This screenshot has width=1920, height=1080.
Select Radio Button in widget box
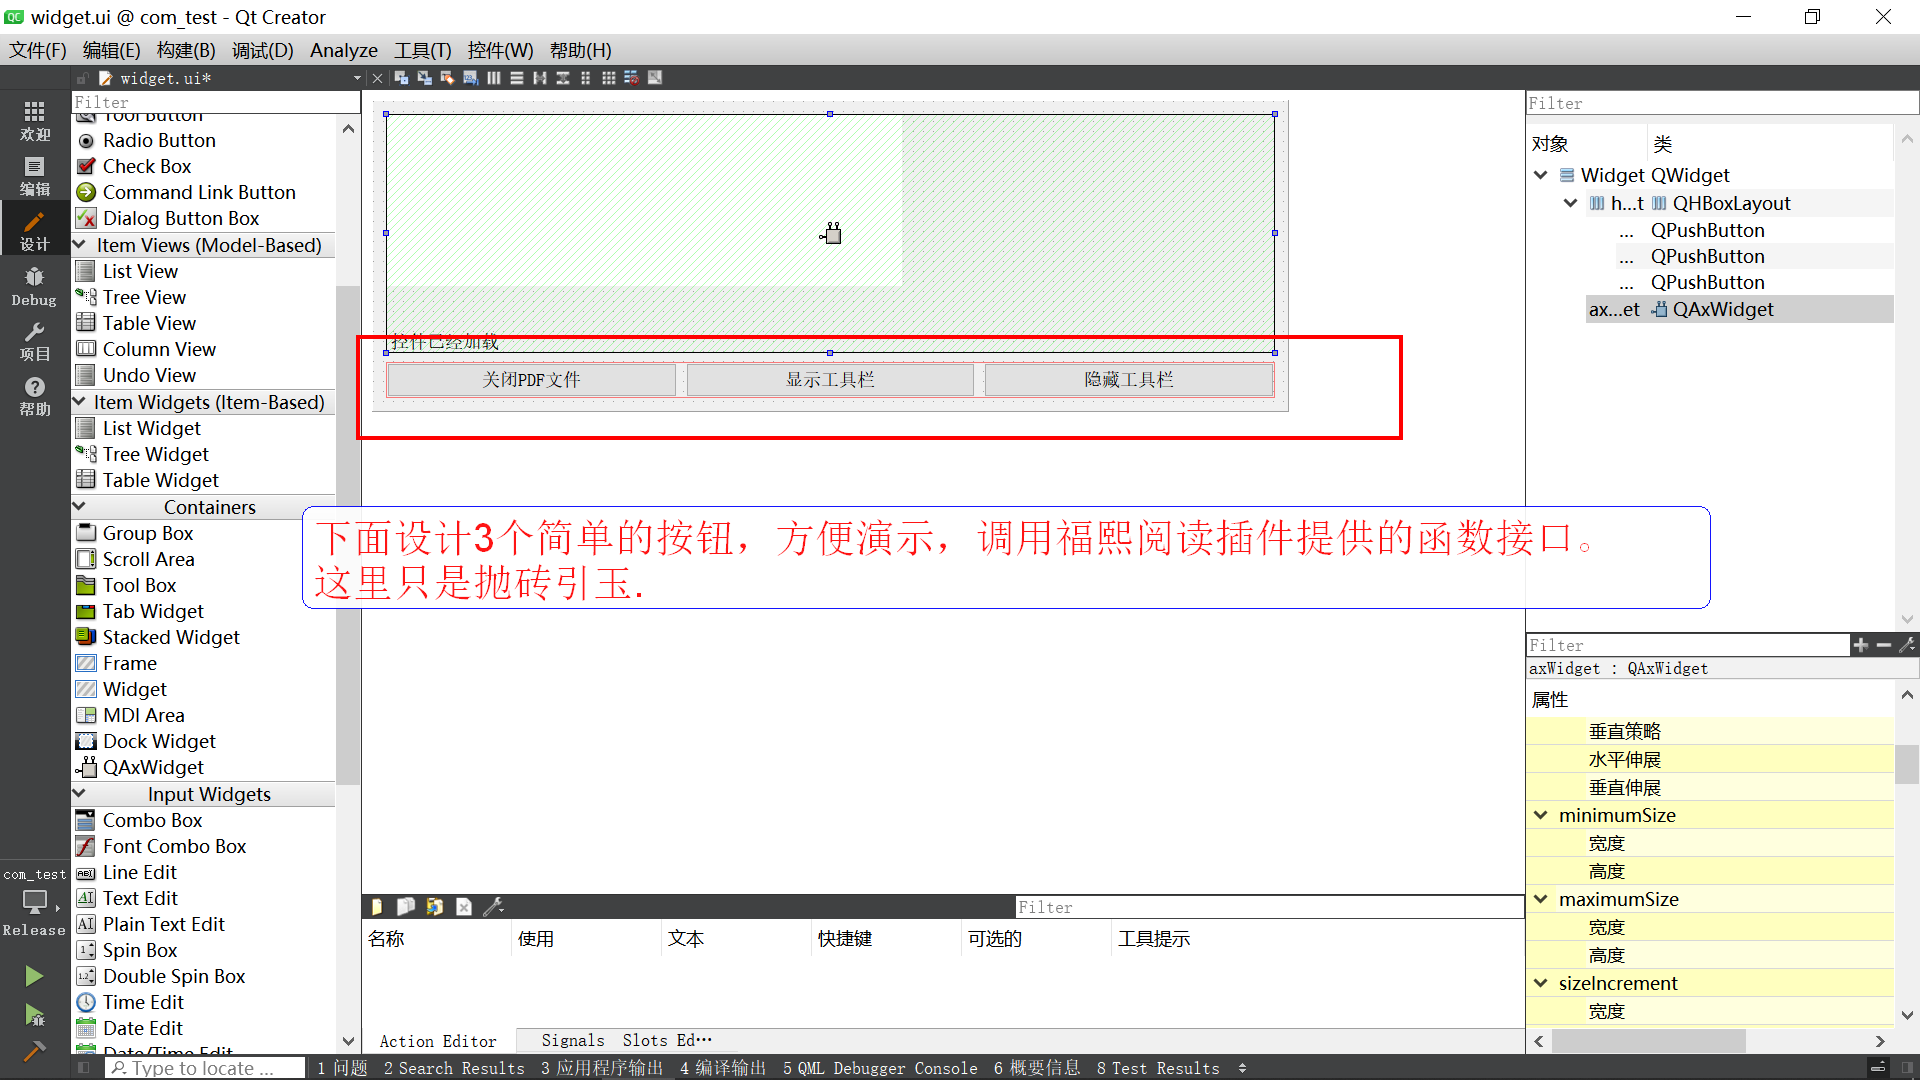tap(159, 140)
